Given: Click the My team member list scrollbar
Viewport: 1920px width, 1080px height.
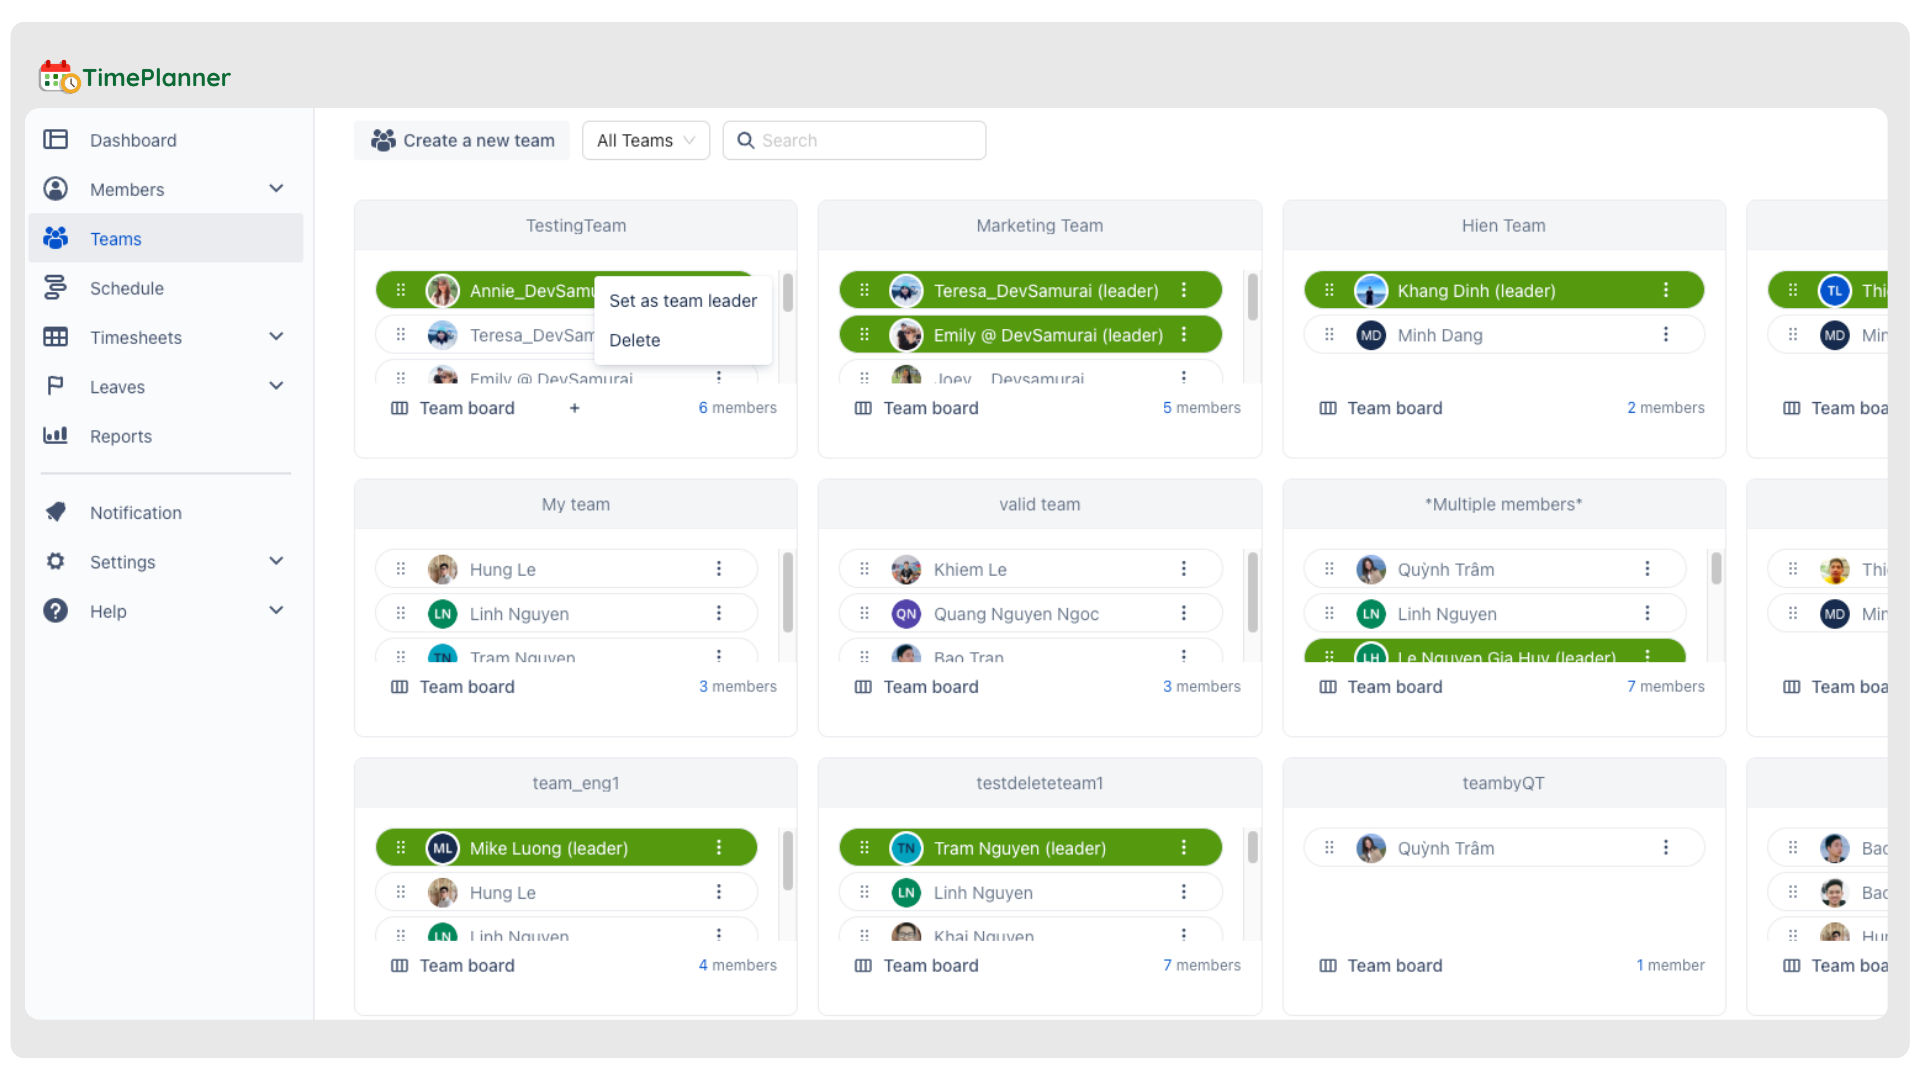Looking at the screenshot, I should tap(788, 592).
